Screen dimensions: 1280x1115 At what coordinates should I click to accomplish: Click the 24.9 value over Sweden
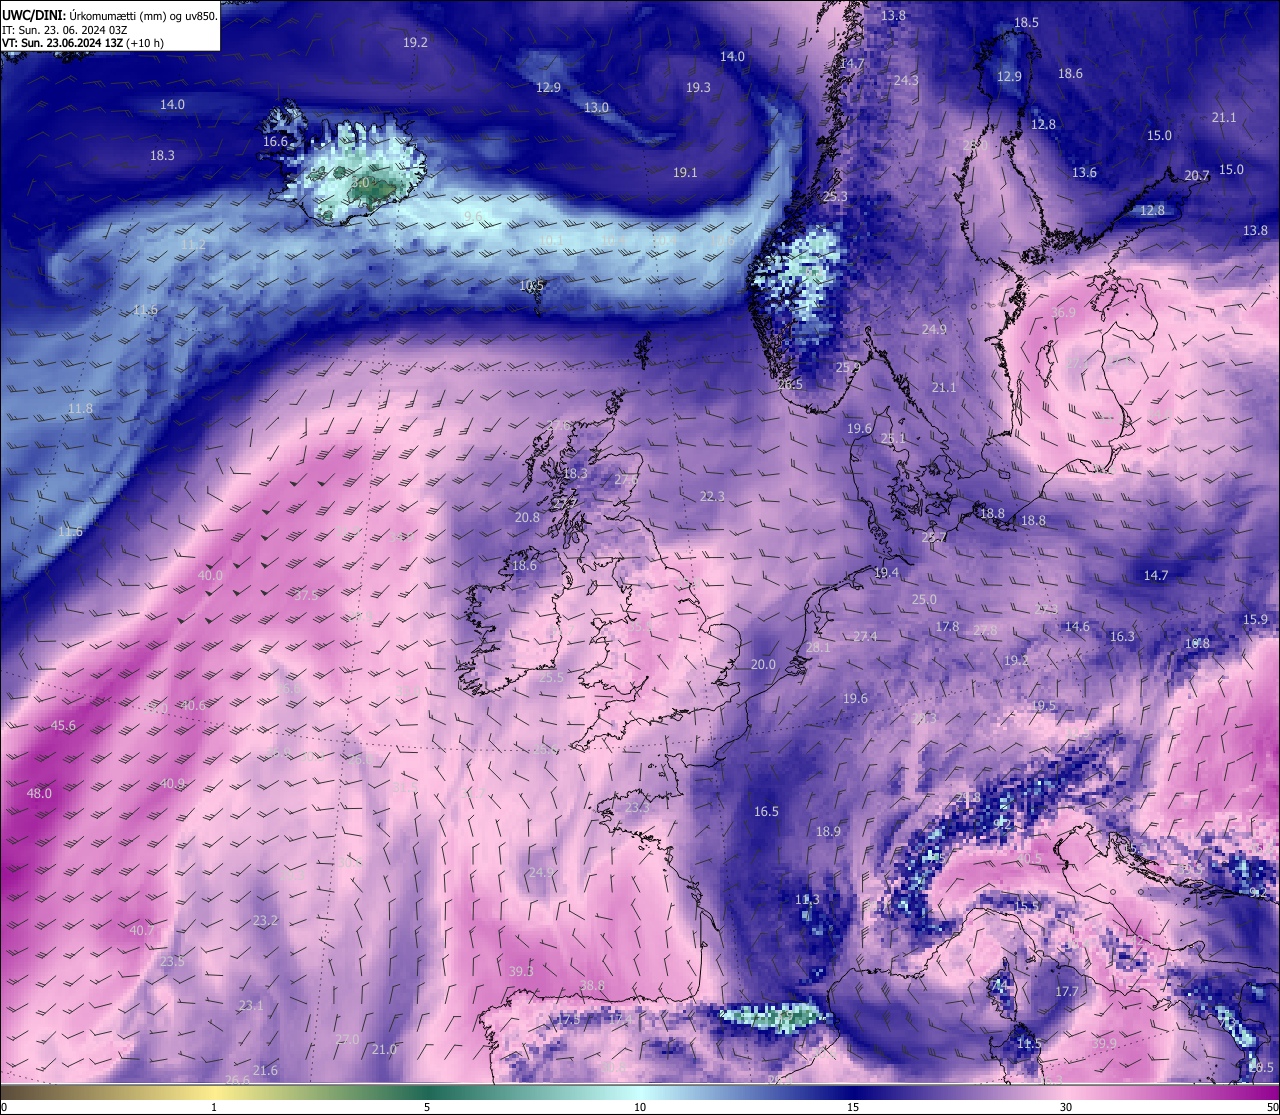click(x=934, y=329)
